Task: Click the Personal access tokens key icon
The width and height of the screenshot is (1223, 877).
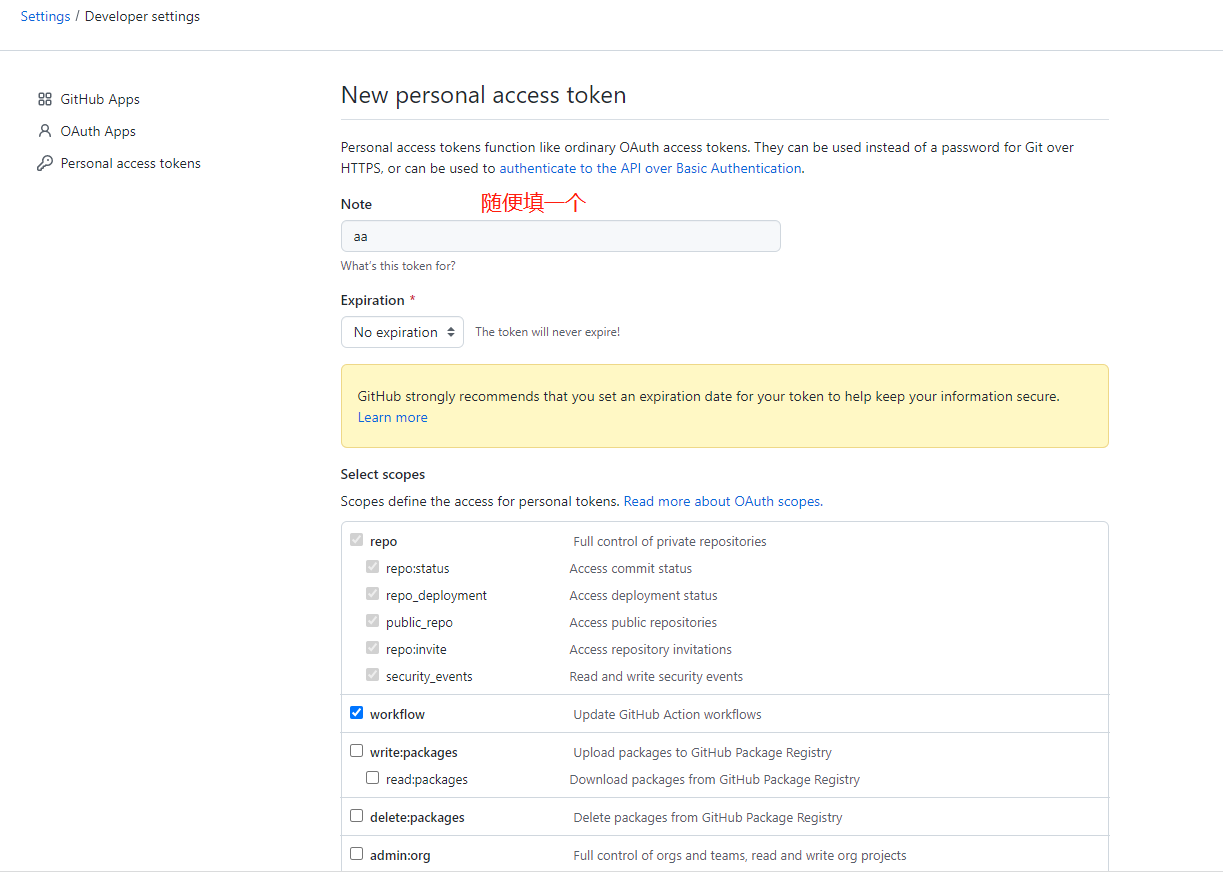Action: 45,162
